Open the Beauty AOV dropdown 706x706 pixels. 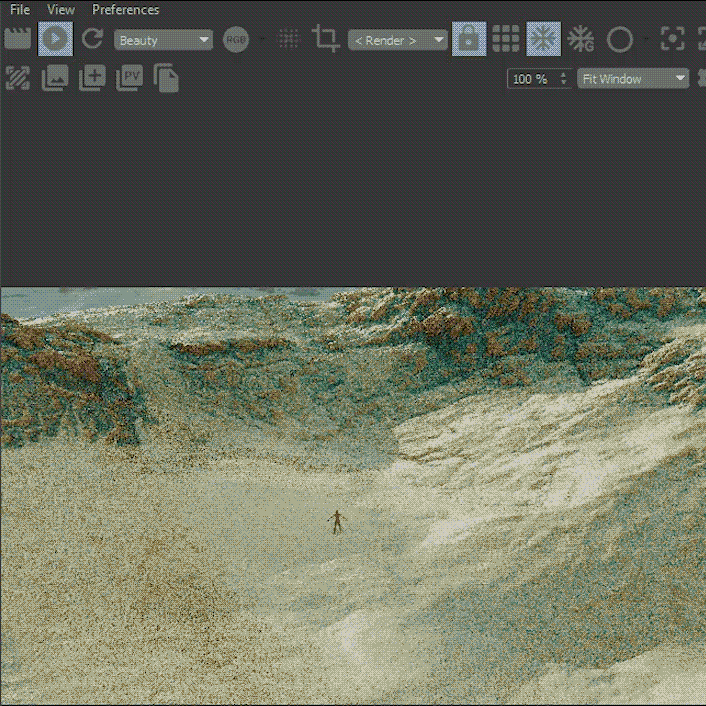[x=164, y=40]
